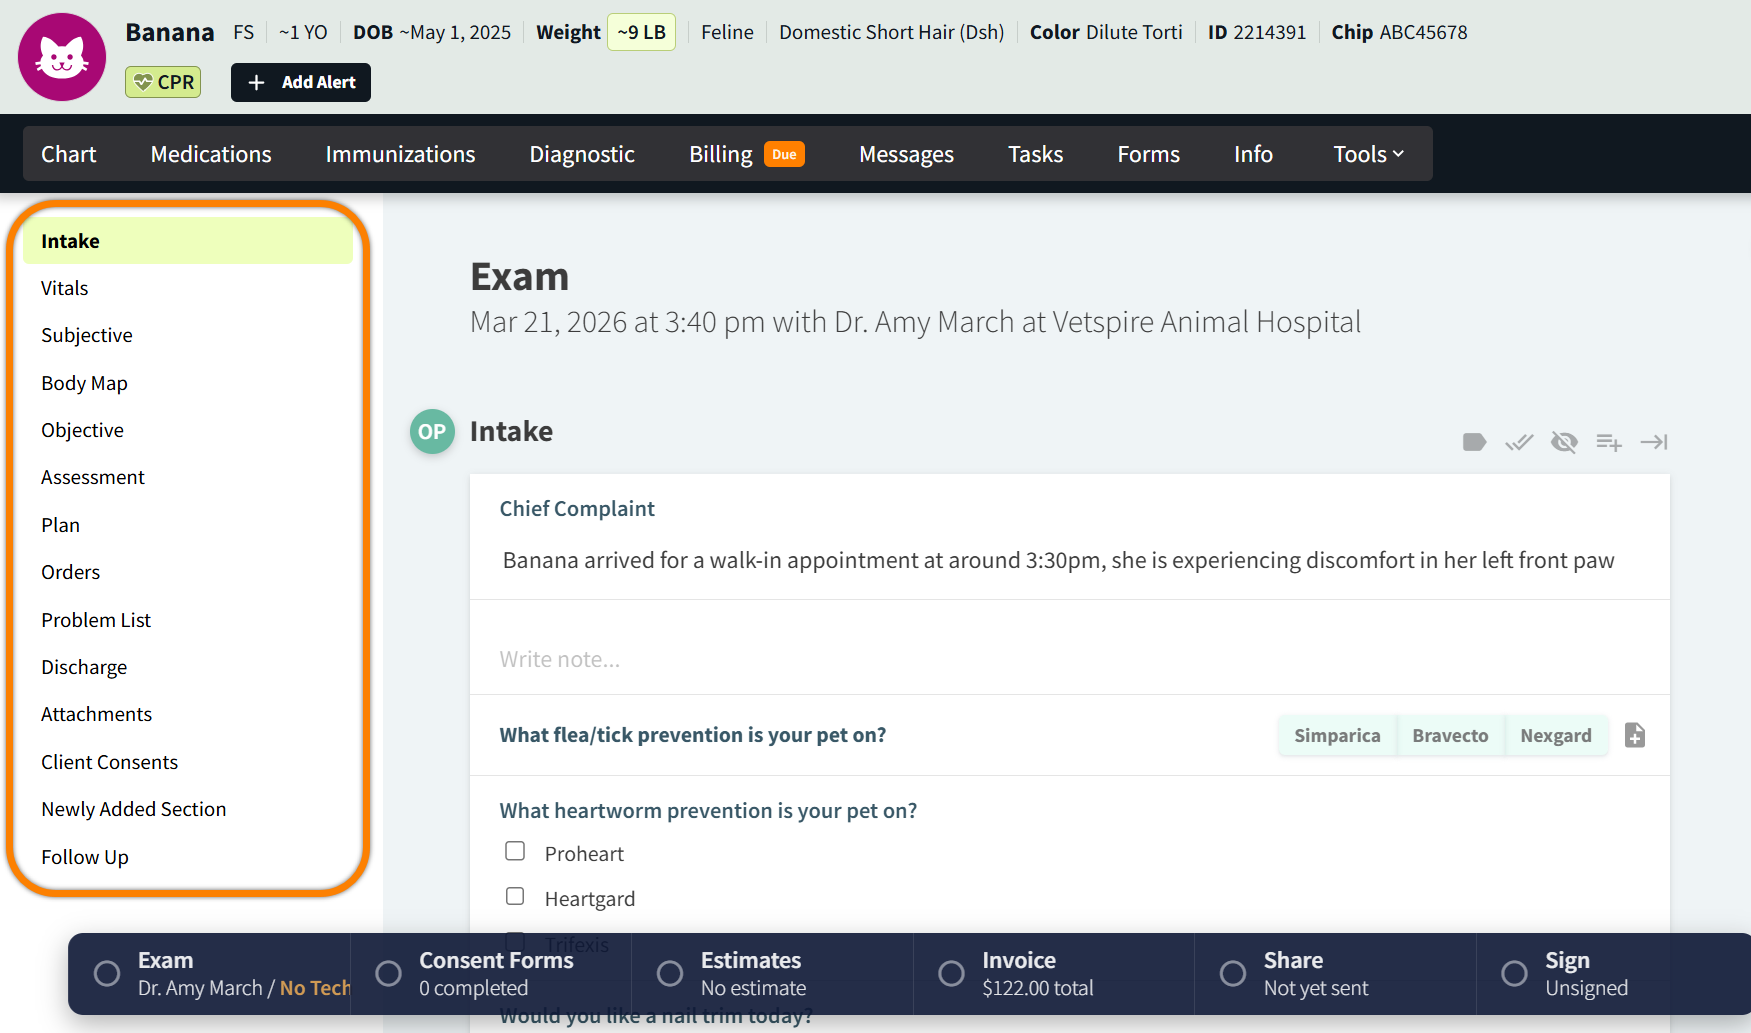The width and height of the screenshot is (1751, 1033).
Task: Click the Share step status circle
Action: click(1233, 974)
